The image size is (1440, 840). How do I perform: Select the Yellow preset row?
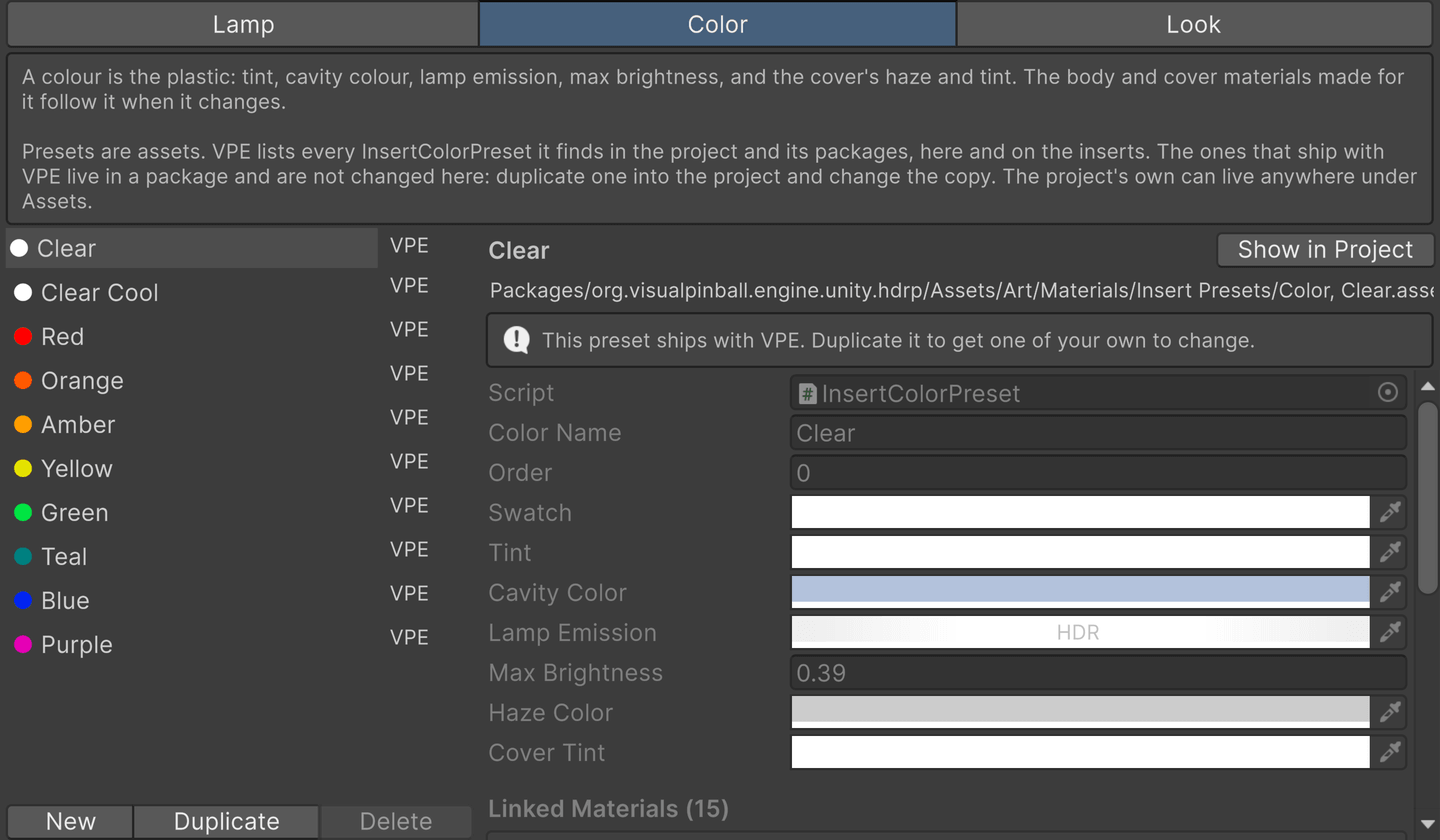[192, 469]
